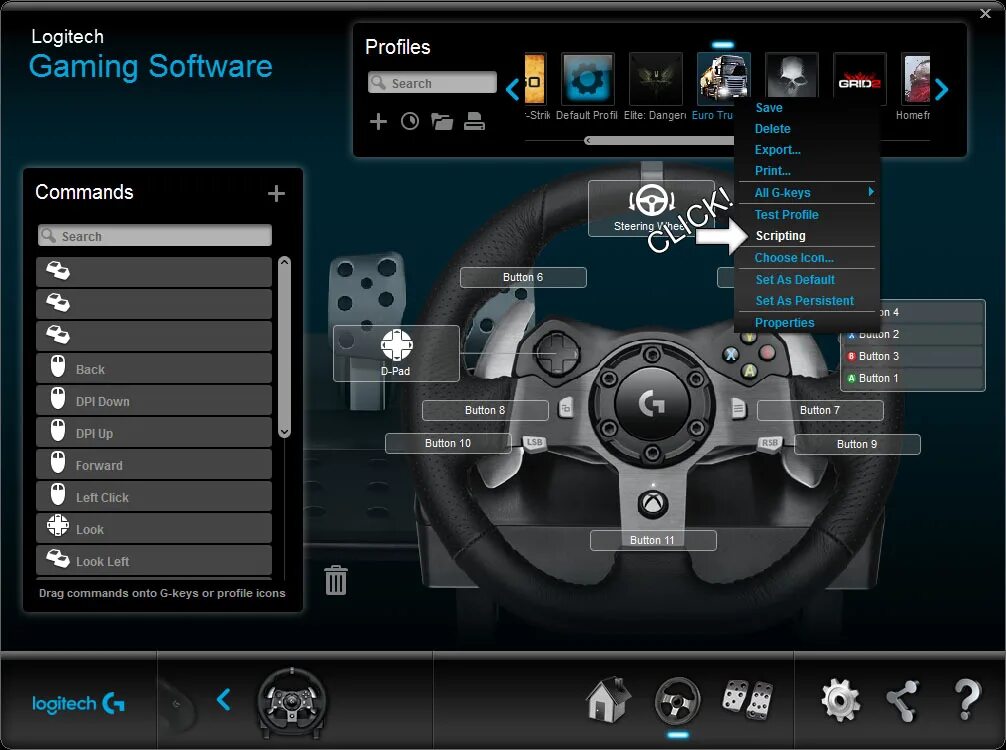Screen dimensions: 1006x750
Task: Close the Logitech Gaming Software window
Action: point(985,13)
